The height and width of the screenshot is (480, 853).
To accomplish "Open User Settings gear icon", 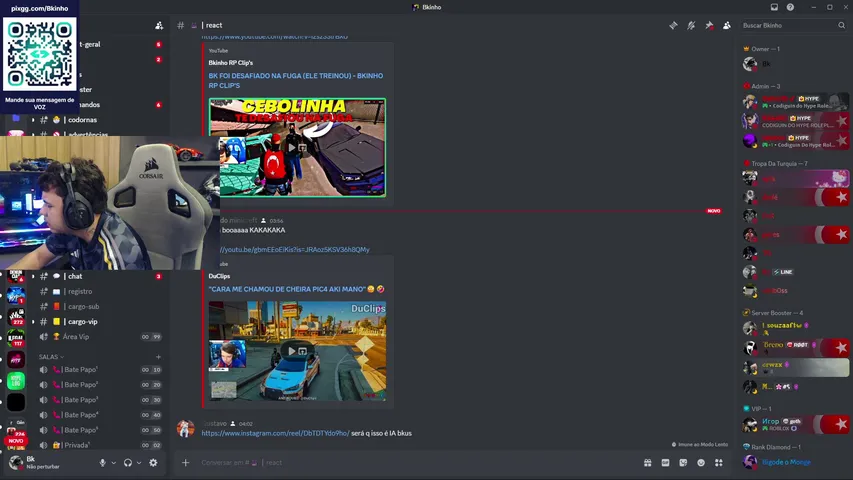I will coord(153,463).
